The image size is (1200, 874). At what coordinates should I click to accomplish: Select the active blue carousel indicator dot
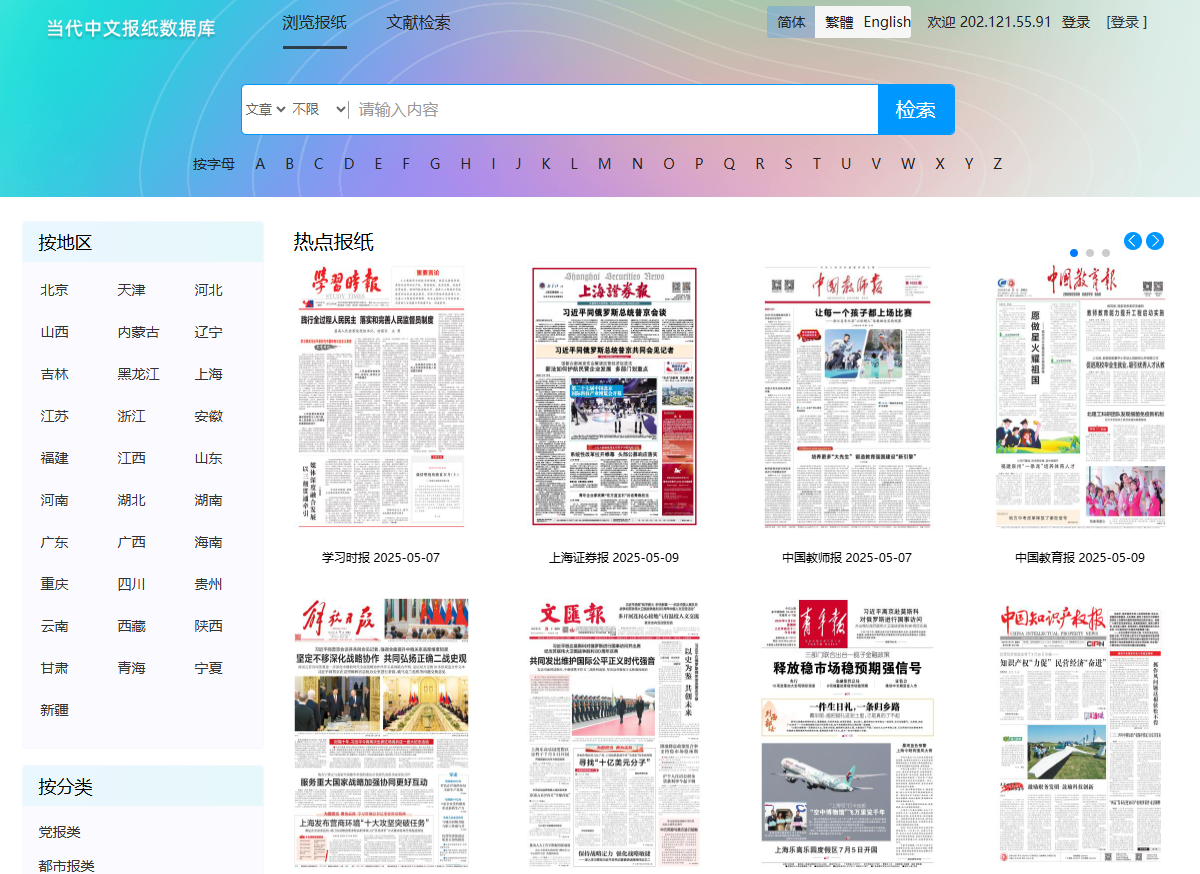click(x=1074, y=253)
